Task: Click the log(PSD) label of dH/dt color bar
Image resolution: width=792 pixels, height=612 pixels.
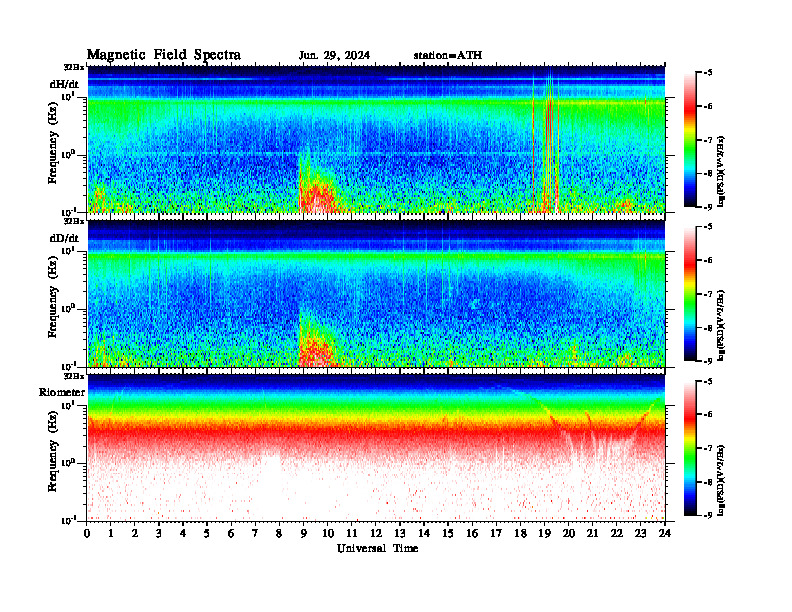Action: click(722, 171)
